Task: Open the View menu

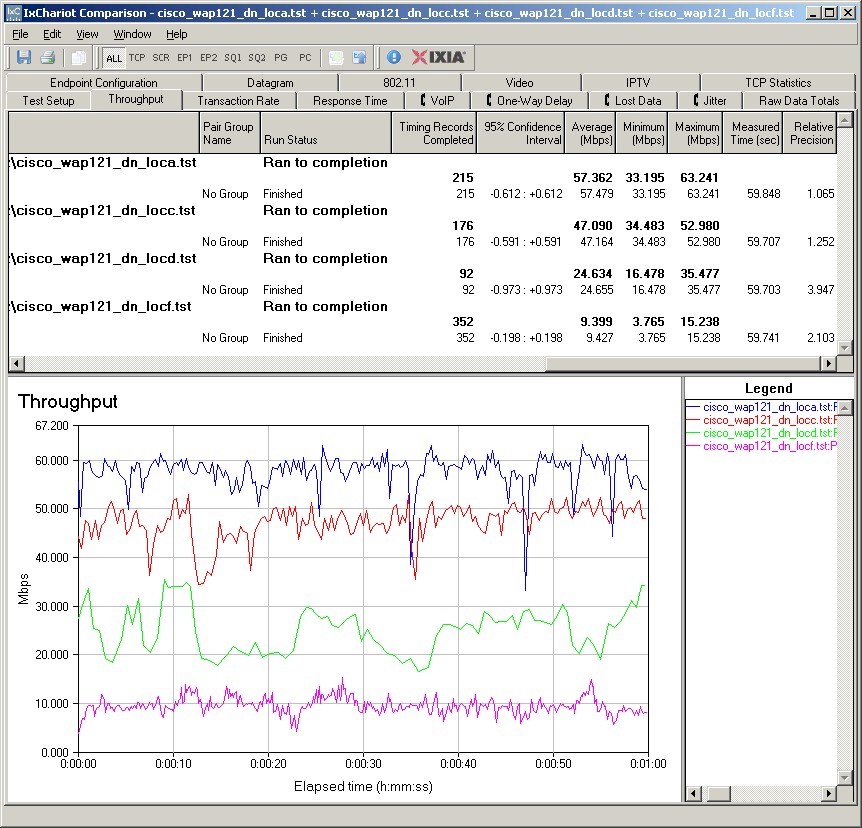Action: point(87,34)
